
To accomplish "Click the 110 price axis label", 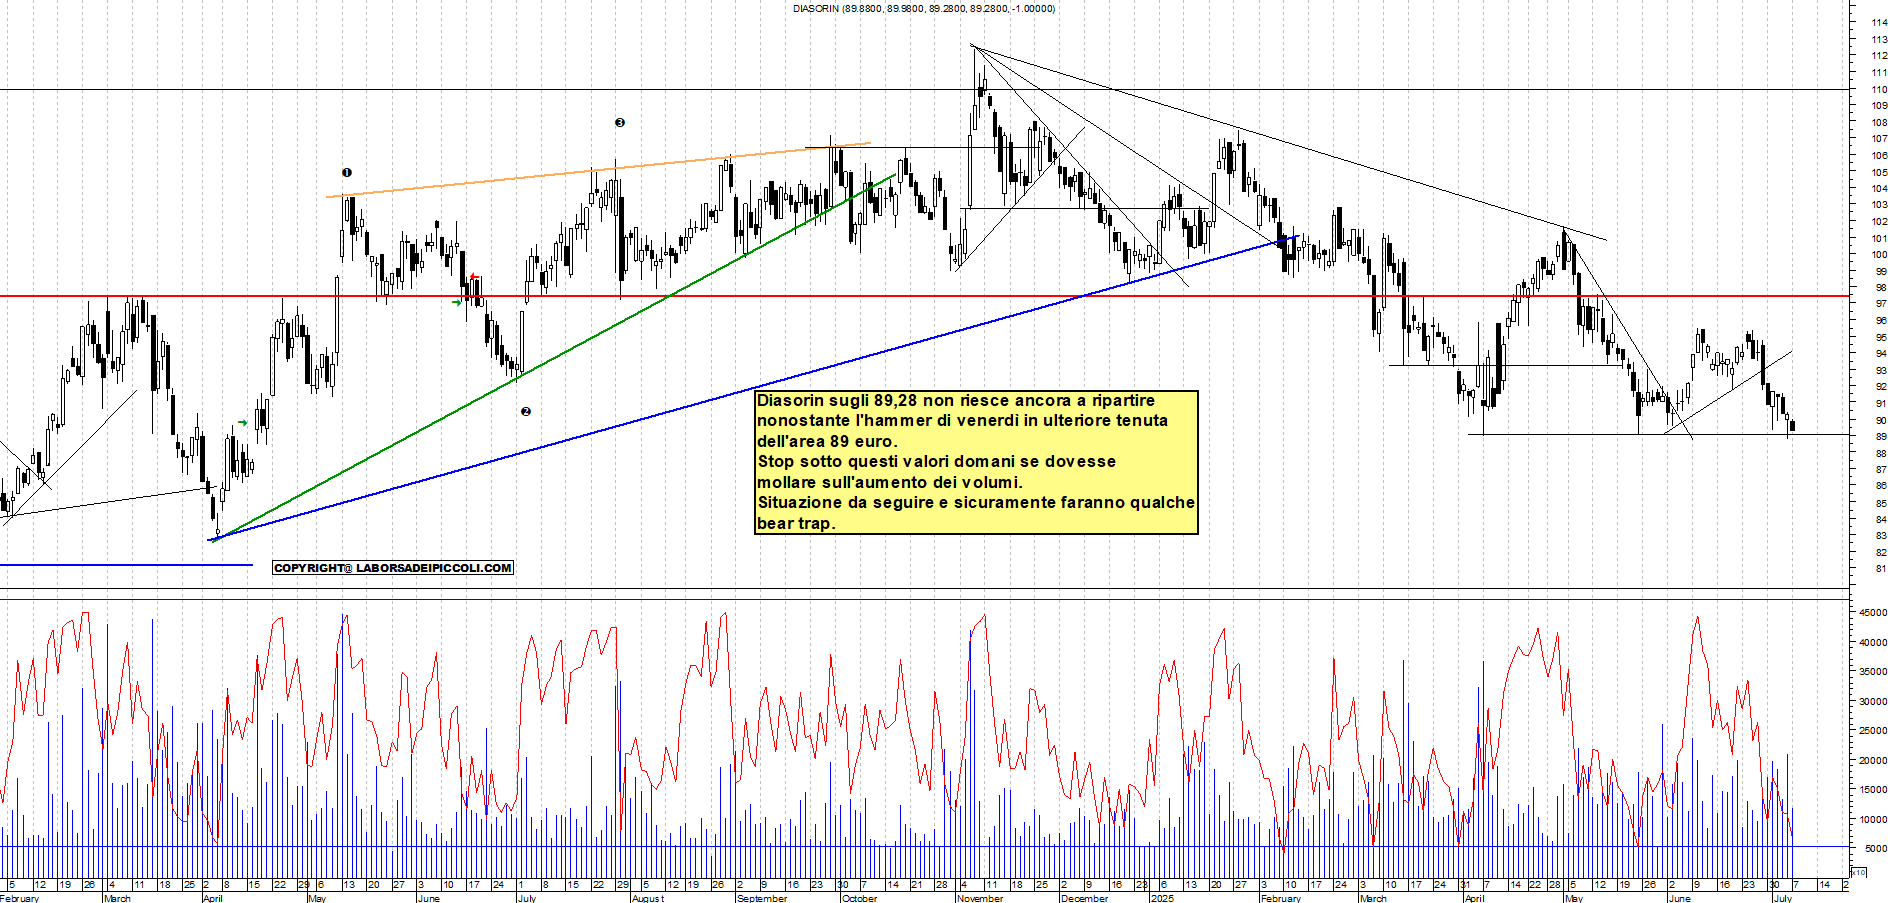I will pos(1879,89).
